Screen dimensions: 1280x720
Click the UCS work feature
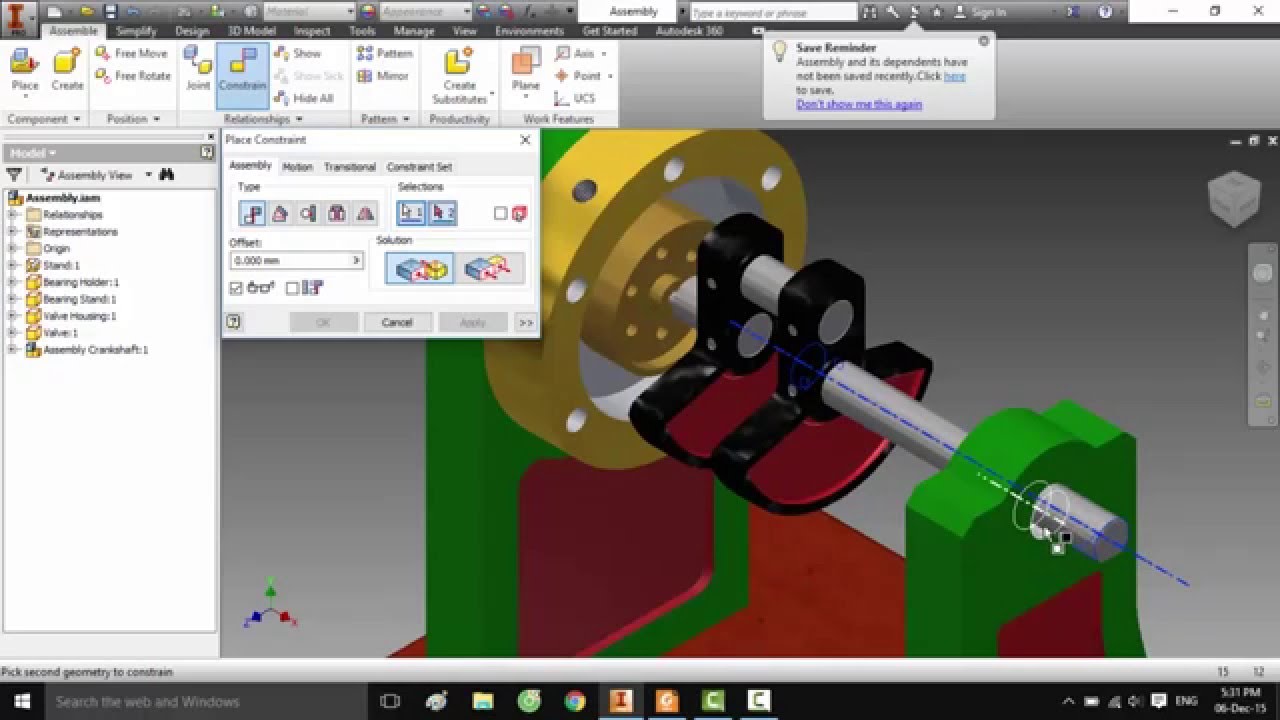click(575, 98)
